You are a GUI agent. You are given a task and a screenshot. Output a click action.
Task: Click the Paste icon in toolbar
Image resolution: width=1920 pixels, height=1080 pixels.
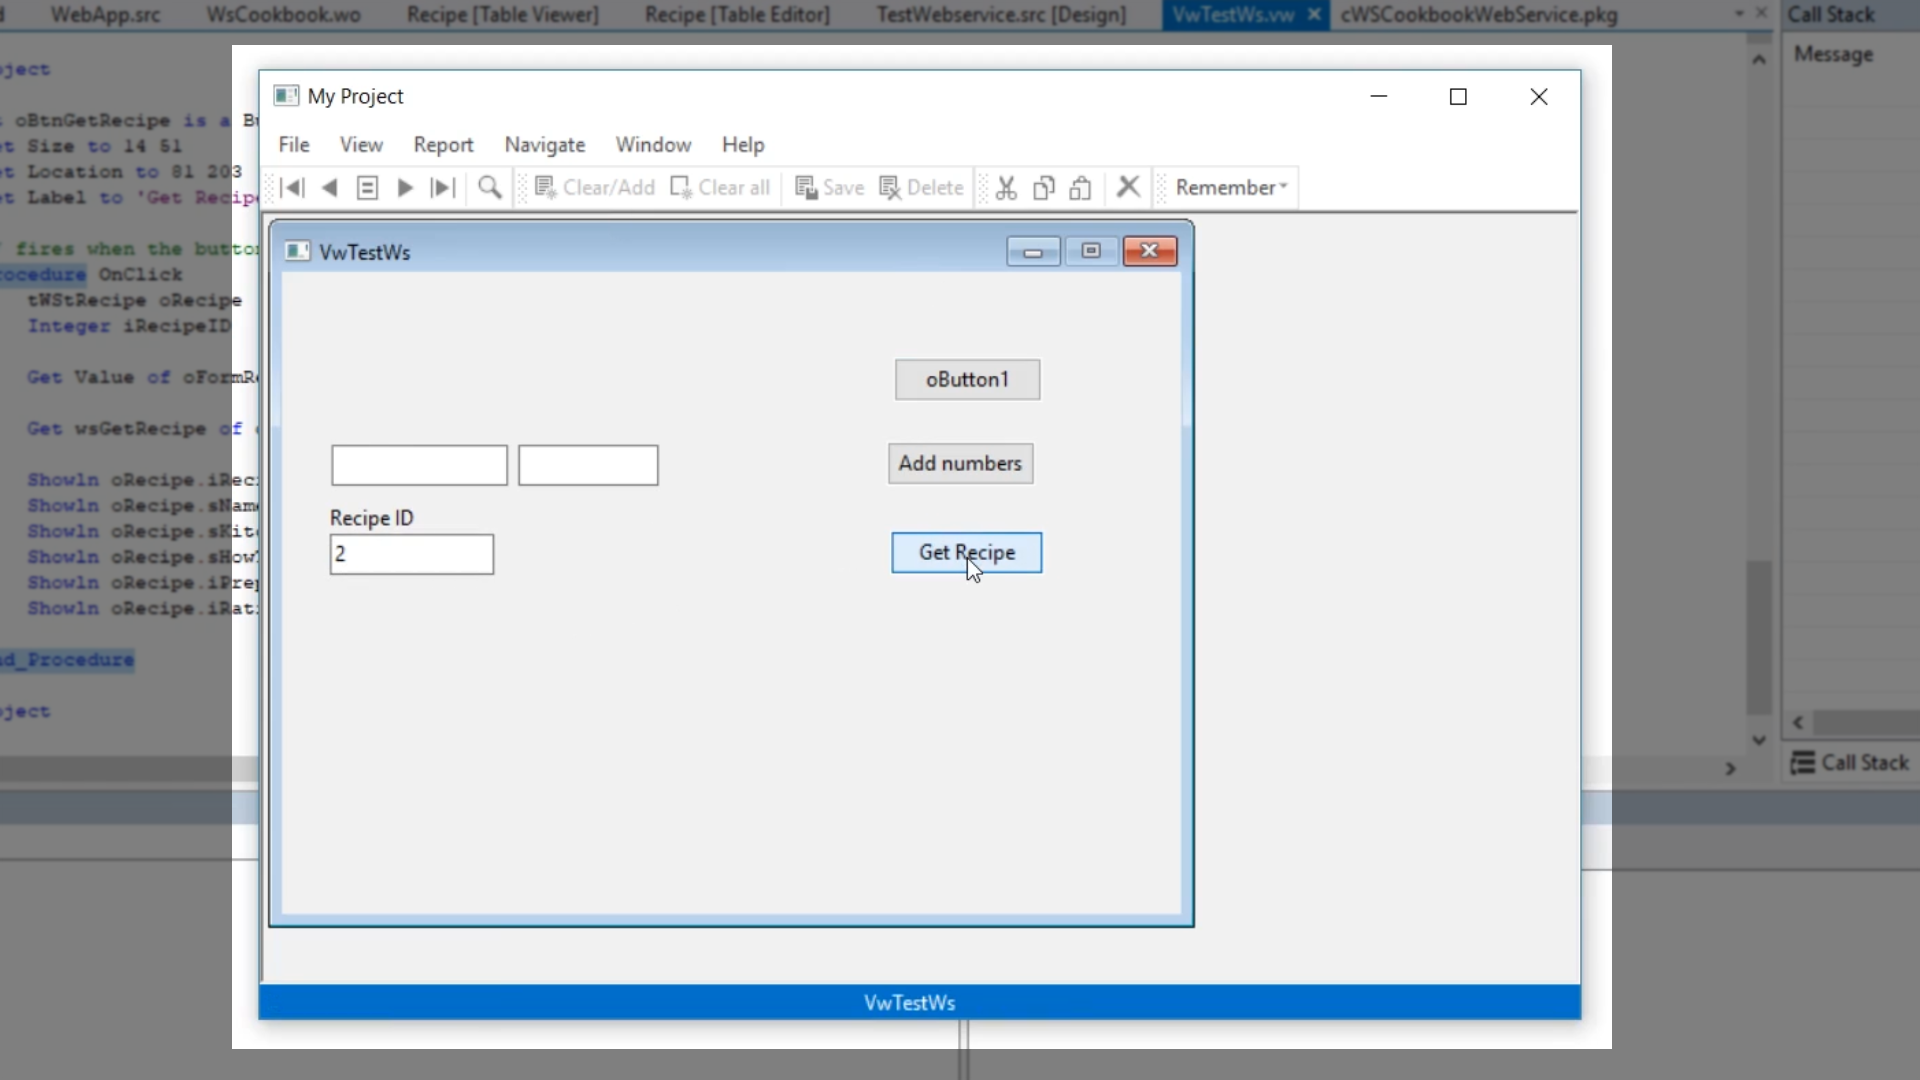point(1080,188)
